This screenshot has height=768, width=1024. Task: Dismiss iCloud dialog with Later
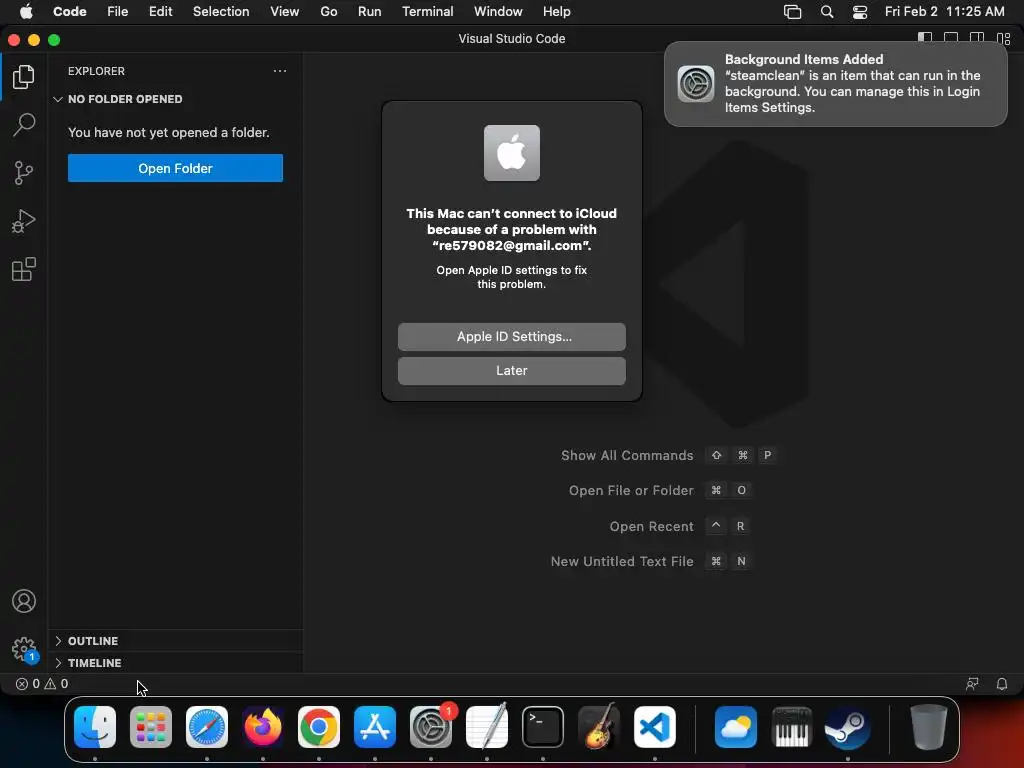511,371
